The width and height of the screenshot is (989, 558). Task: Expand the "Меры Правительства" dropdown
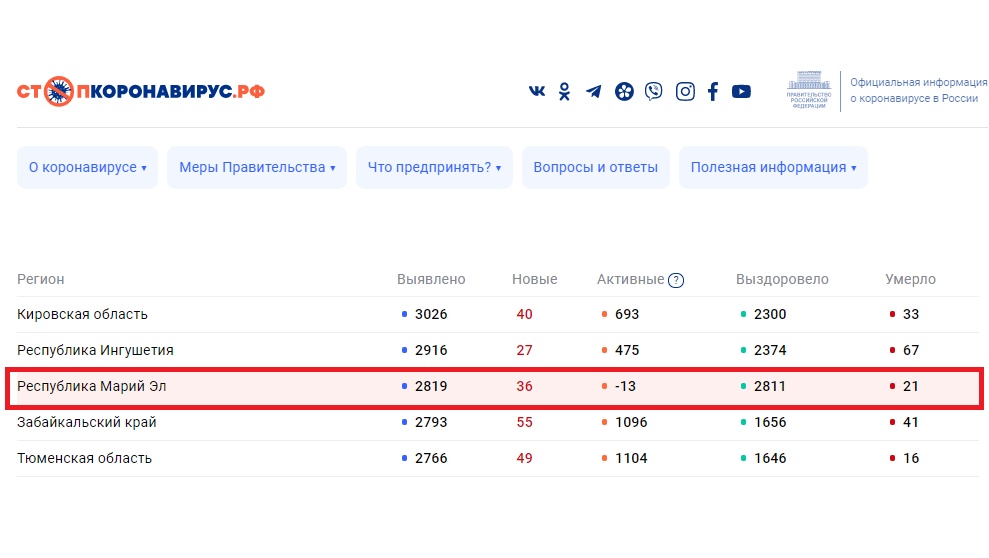tap(257, 168)
